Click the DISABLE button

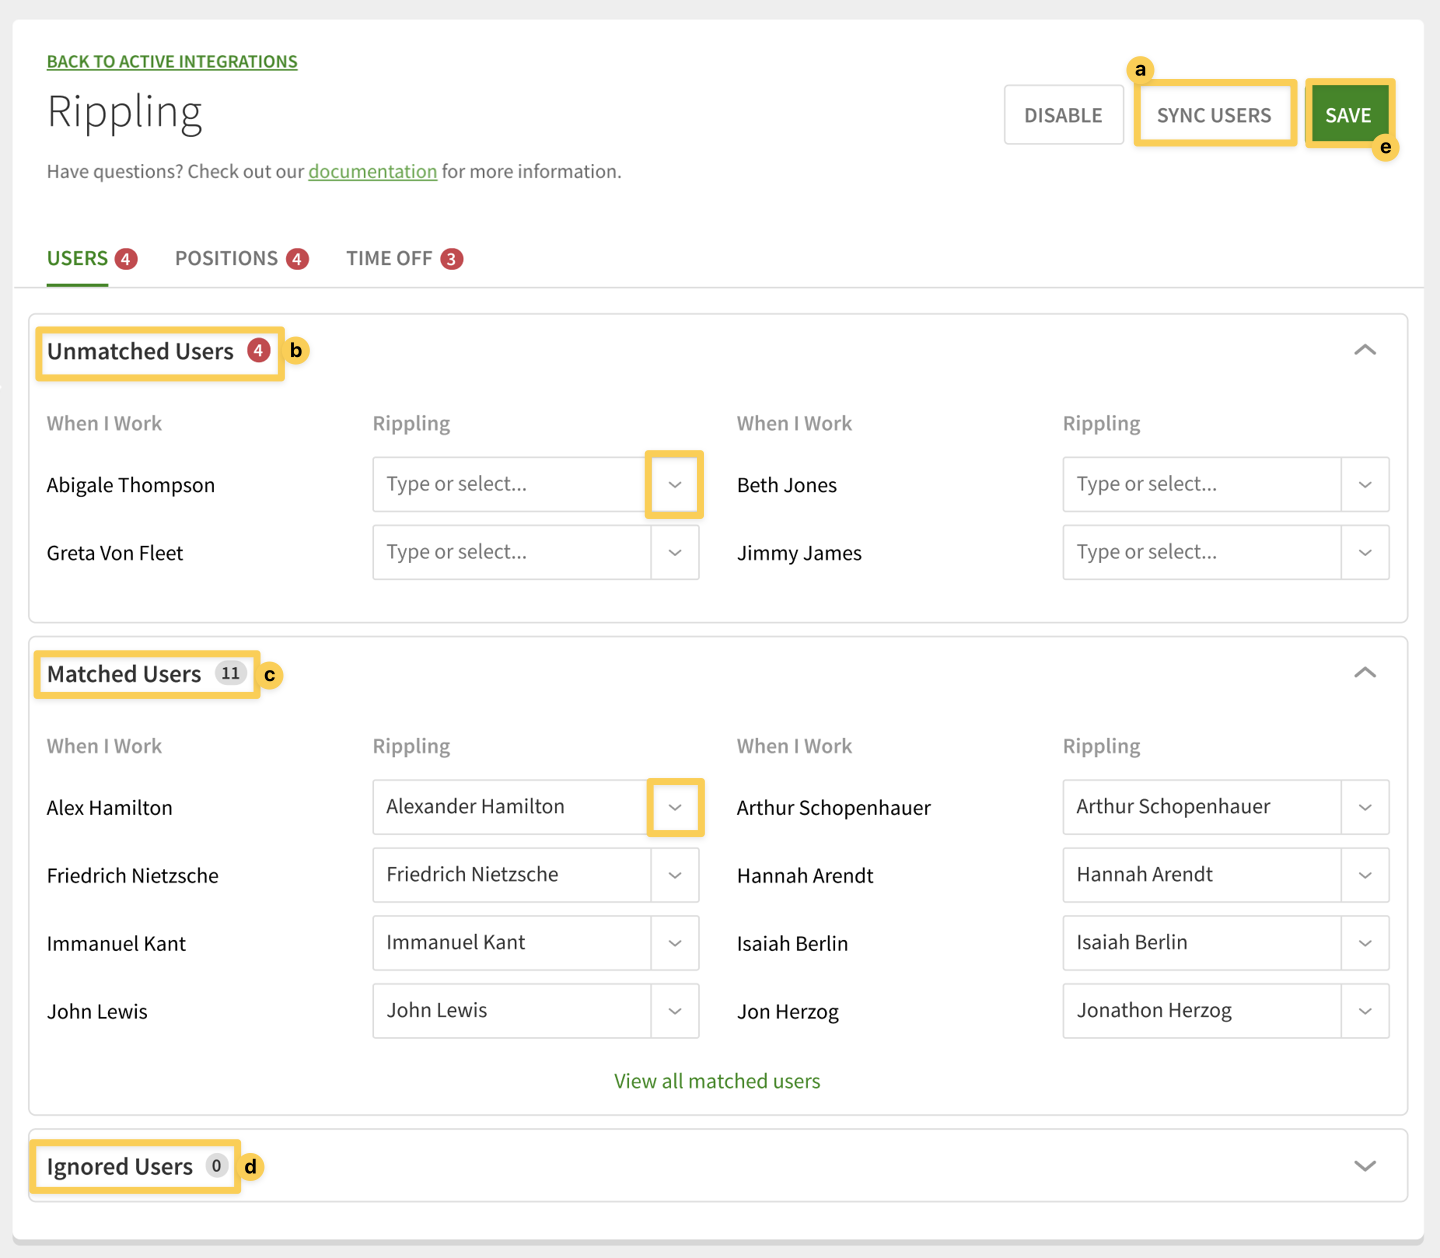click(x=1063, y=114)
